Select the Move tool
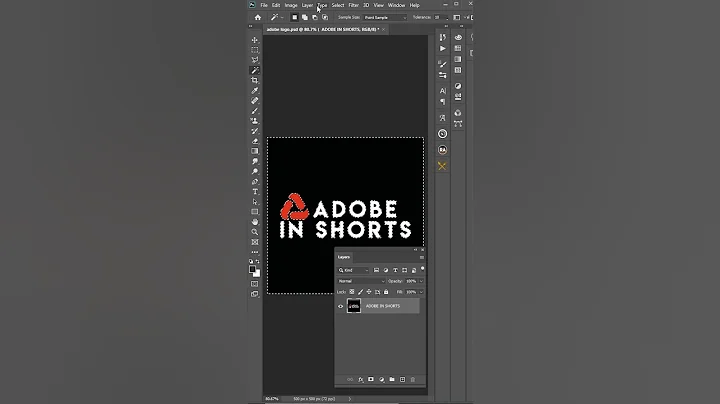The image size is (720, 404). (255, 40)
